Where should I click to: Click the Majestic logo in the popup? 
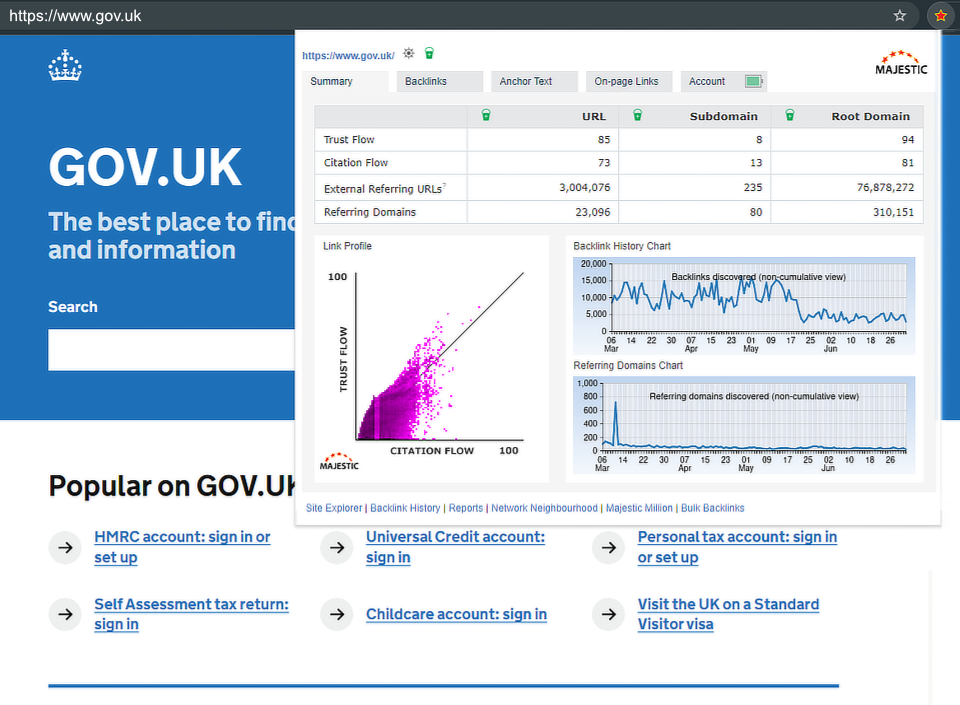pyautogui.click(x=900, y=64)
